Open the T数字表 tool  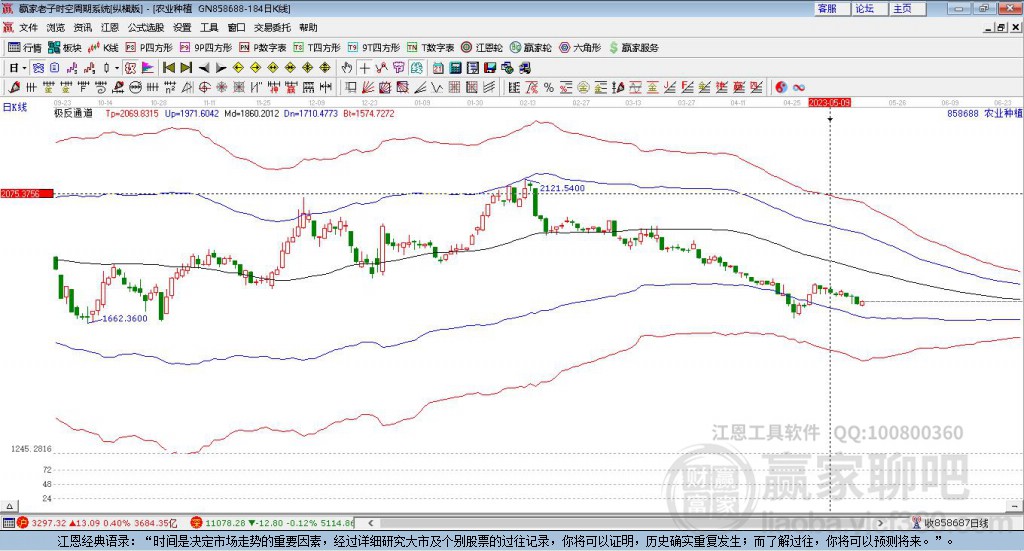[x=430, y=48]
